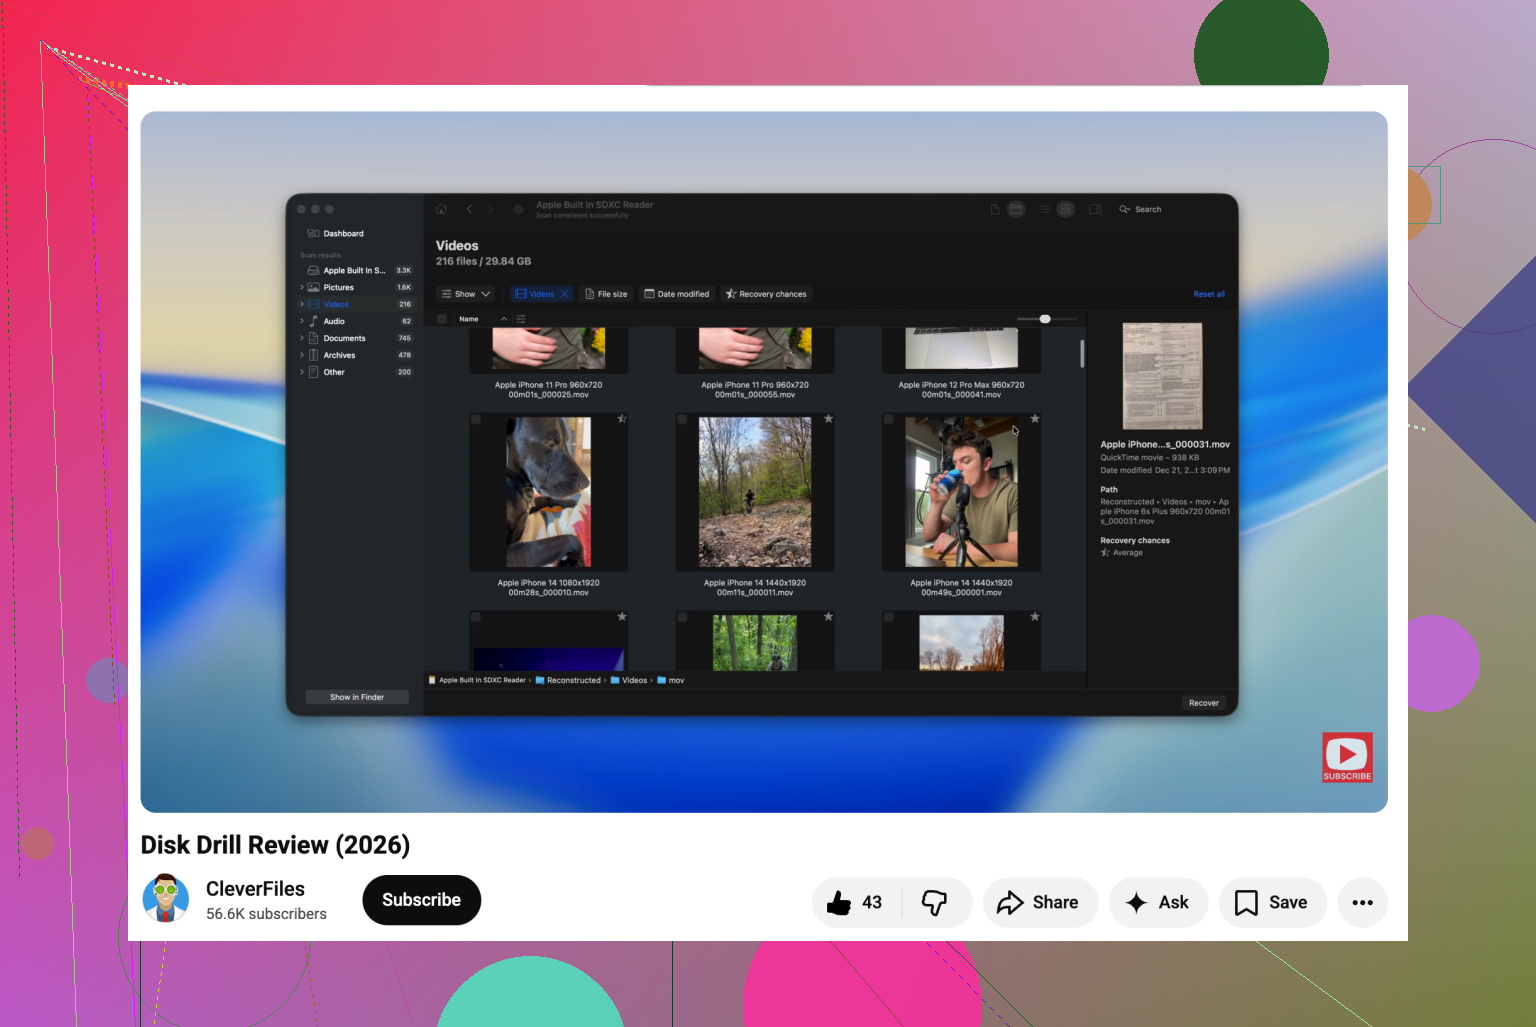Go back with the left arrow toolbar icon
The width and height of the screenshot is (1536, 1027).
coord(469,209)
